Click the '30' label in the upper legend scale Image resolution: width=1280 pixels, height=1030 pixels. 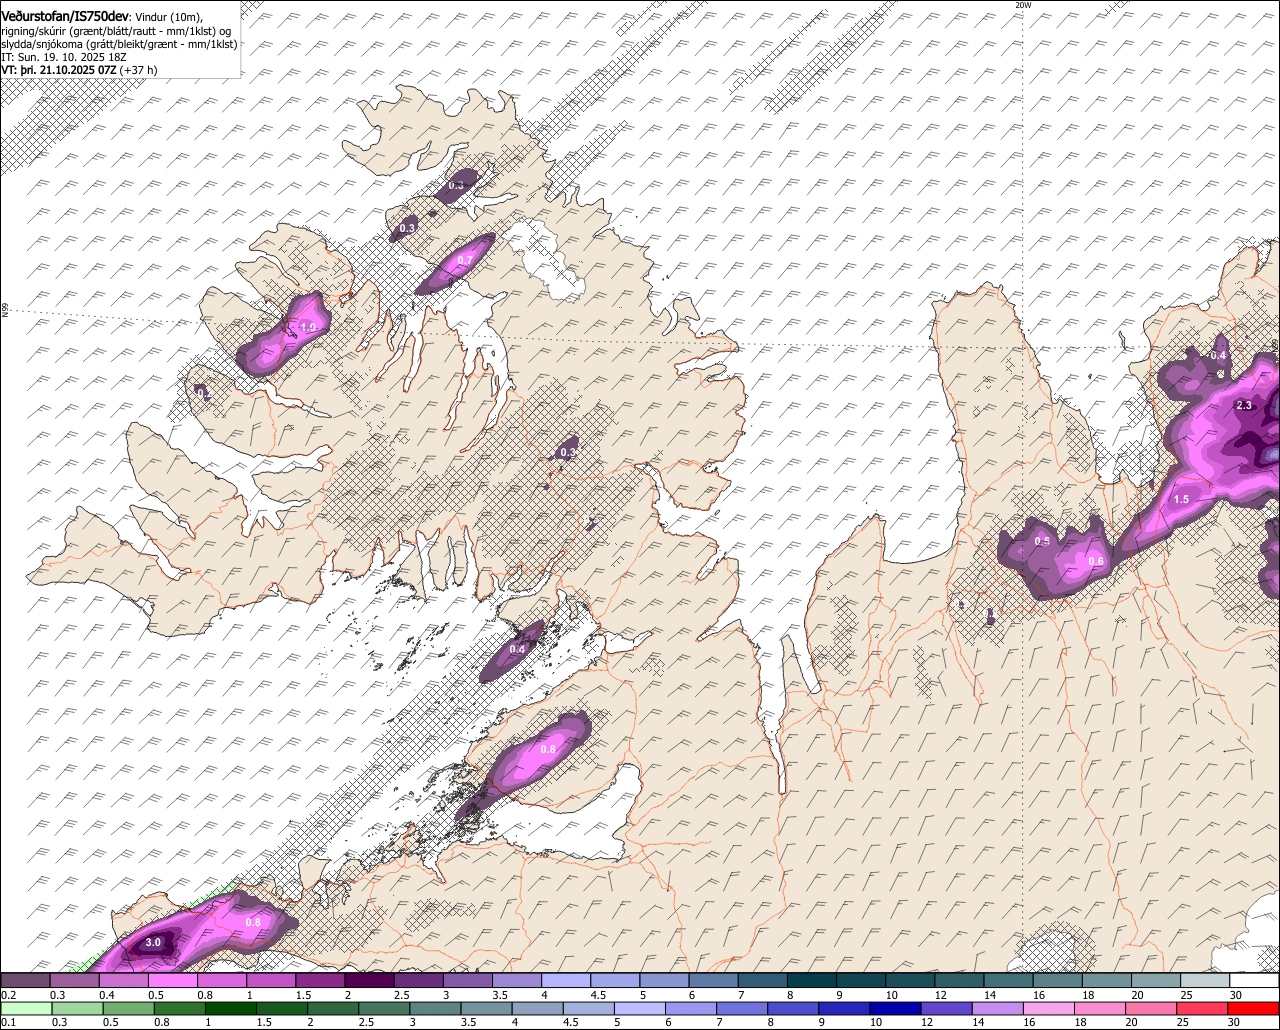point(1235,995)
